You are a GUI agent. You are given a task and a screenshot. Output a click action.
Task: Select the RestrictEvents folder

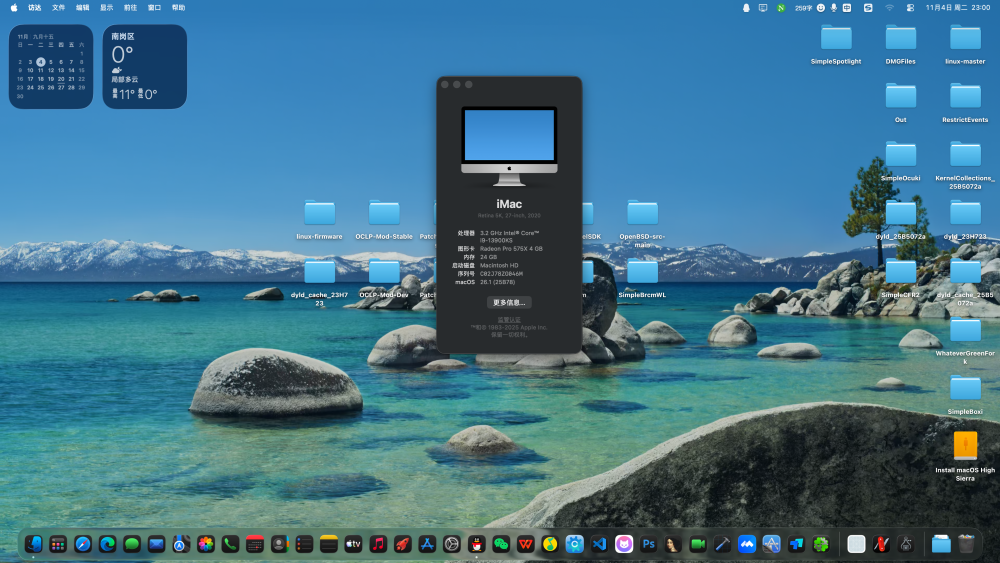point(965,102)
